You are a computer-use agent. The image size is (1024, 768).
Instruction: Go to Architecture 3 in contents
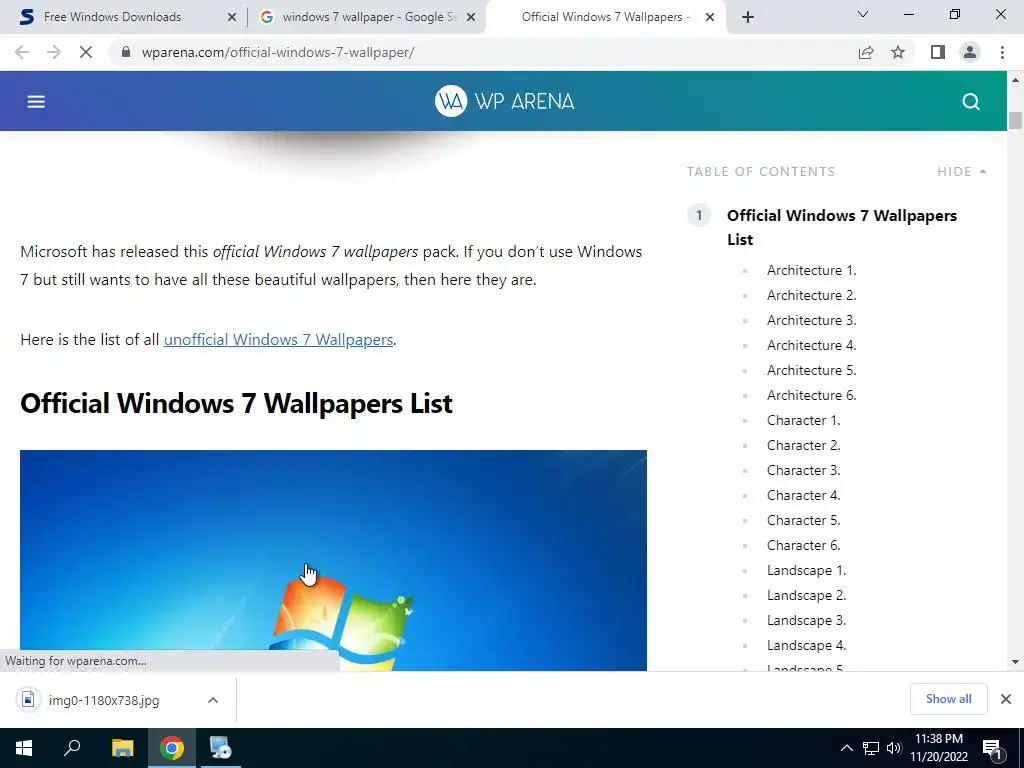[x=811, y=320]
